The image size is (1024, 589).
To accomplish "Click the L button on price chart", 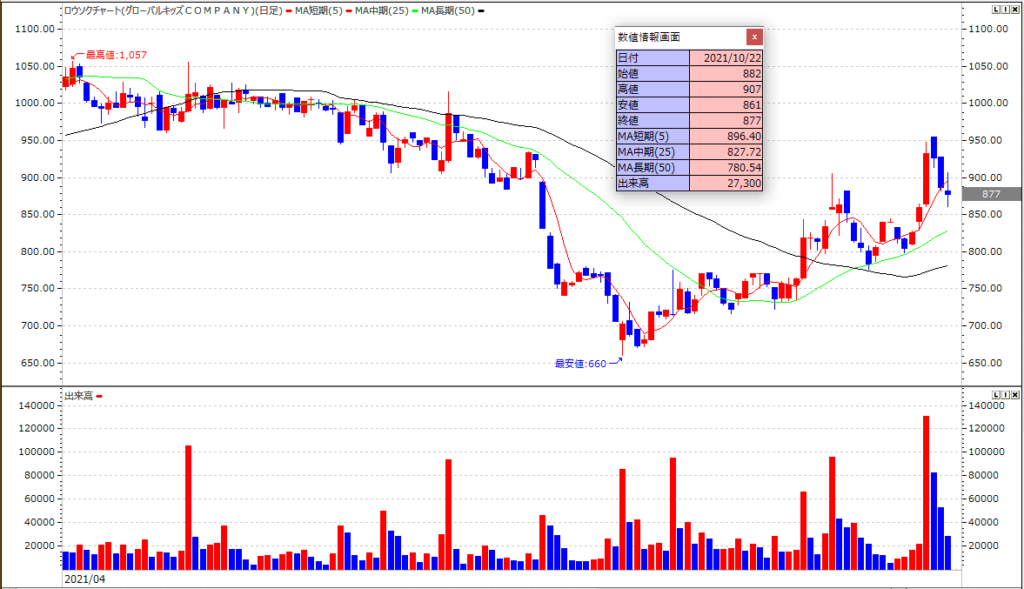I will pos(996,9).
